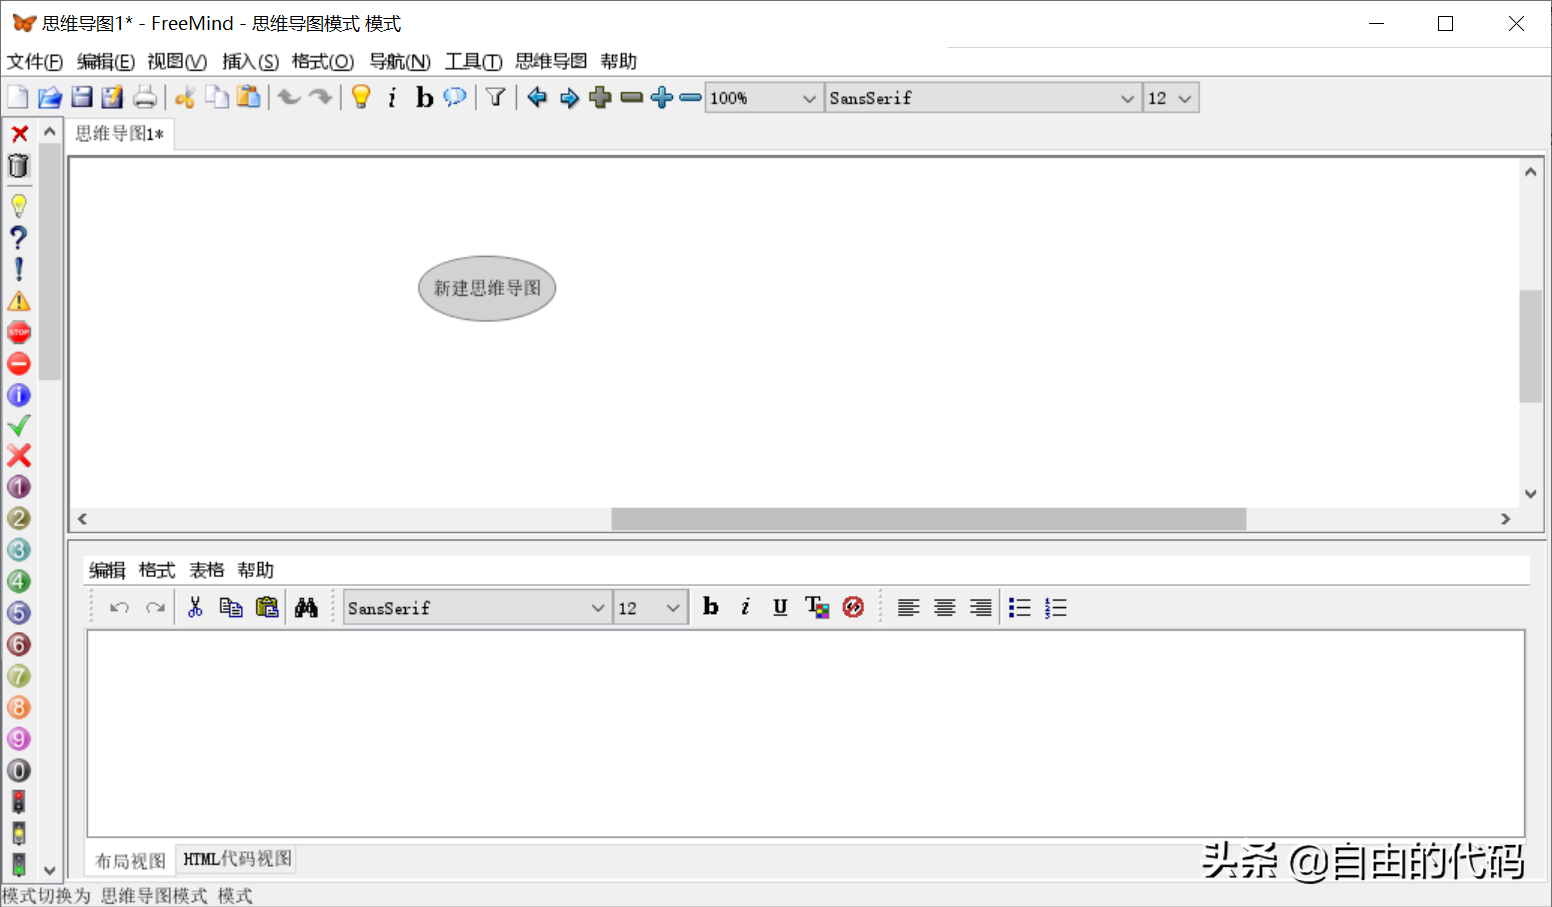This screenshot has height=907, width=1552.
Task: Add the priority 9 number icon
Action: pyautogui.click(x=19, y=739)
